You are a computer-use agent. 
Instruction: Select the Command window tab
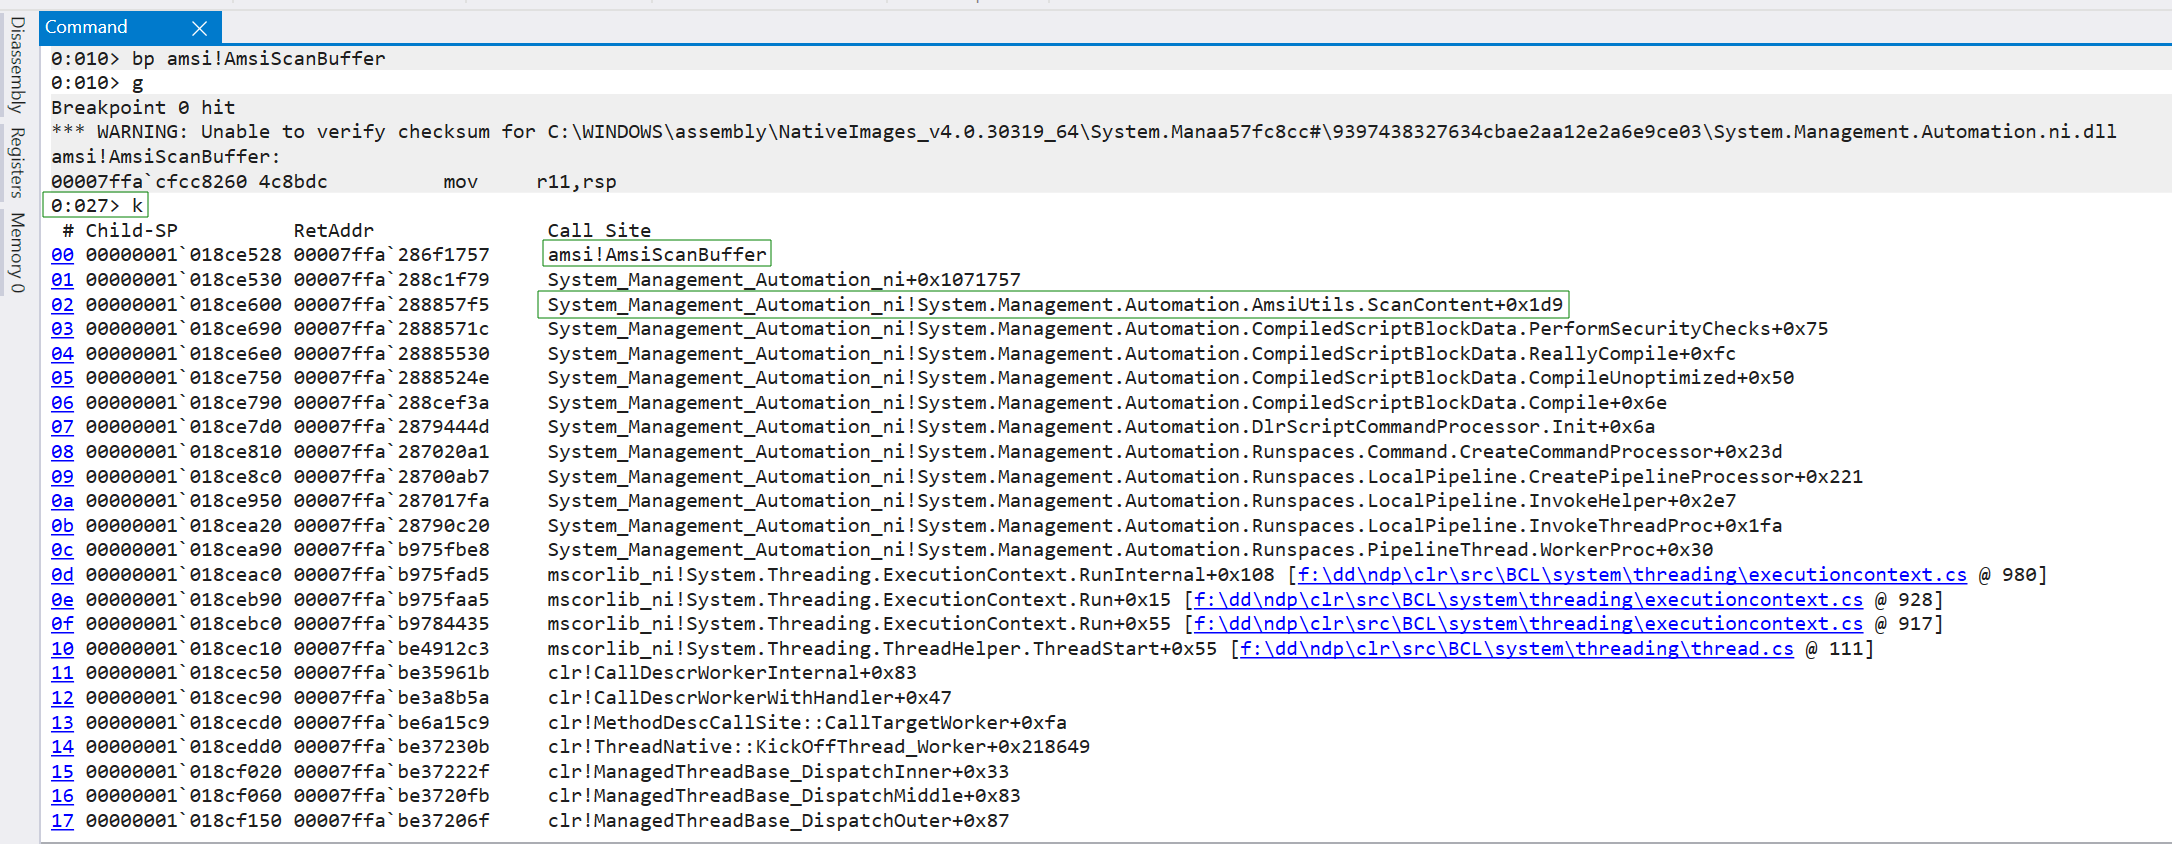87,27
